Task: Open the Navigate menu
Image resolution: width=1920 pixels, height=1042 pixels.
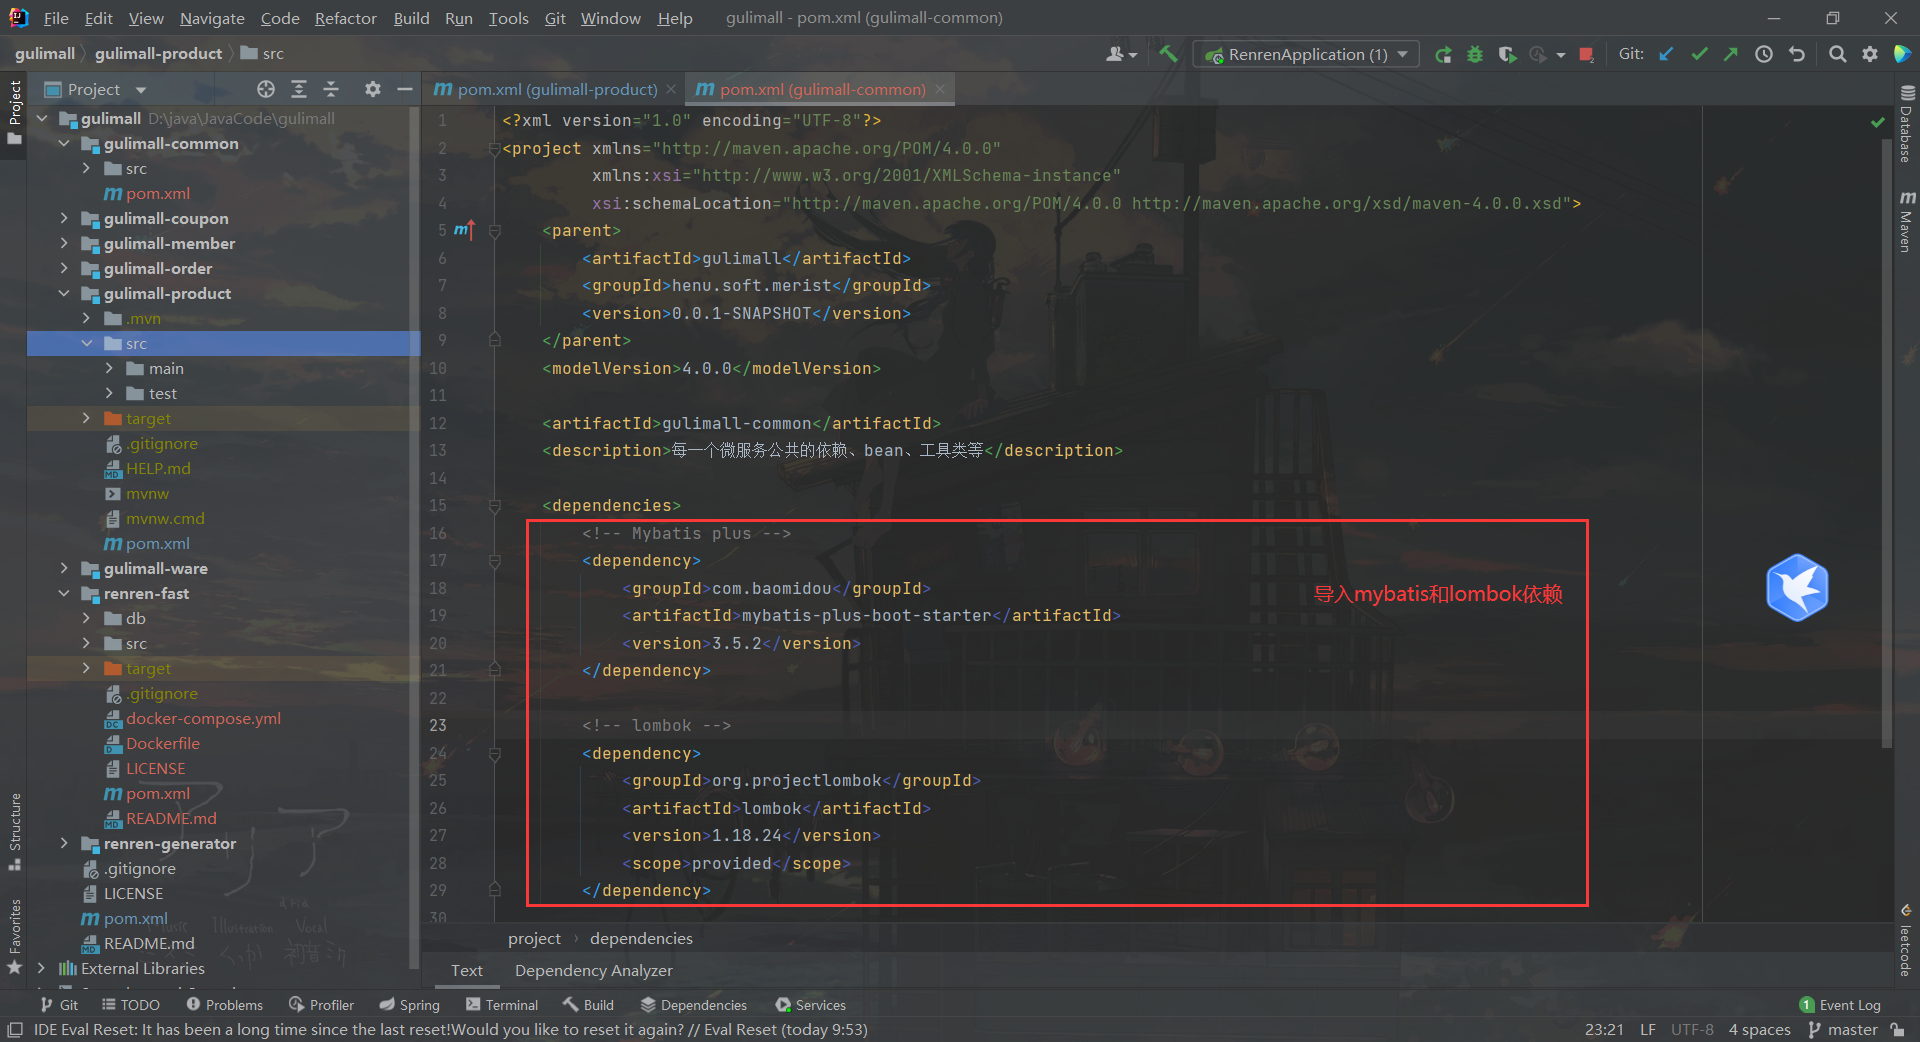Action: click(212, 18)
